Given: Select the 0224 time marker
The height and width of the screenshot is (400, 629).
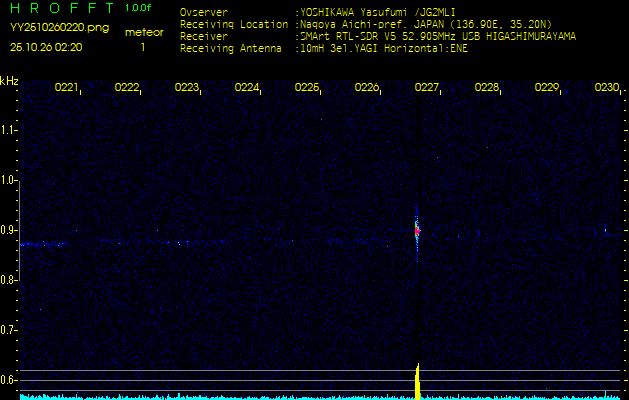Looking at the screenshot, I should click(247, 88).
